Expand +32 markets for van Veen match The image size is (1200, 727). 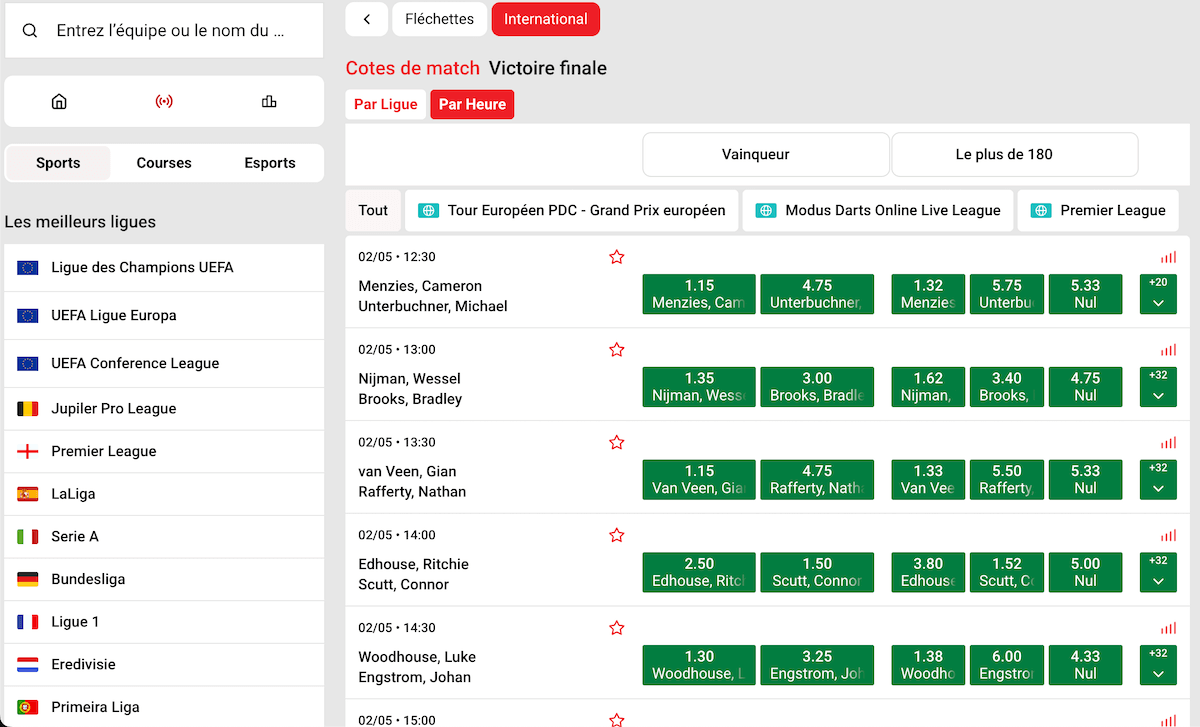tap(1158, 480)
